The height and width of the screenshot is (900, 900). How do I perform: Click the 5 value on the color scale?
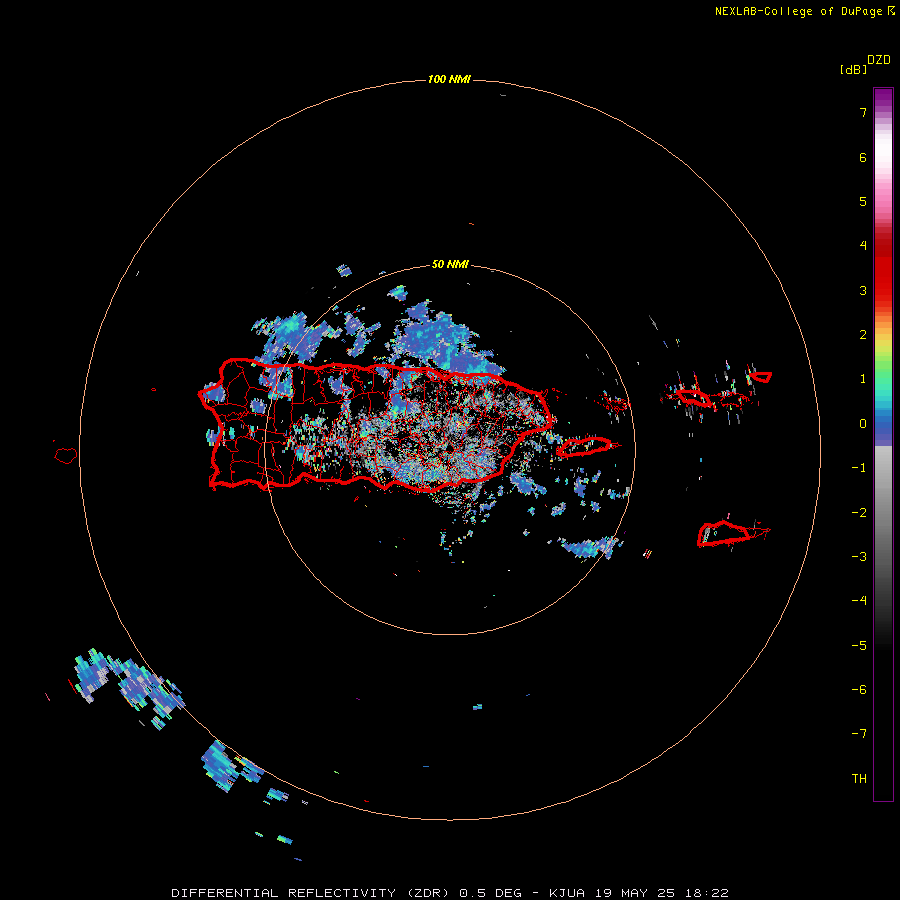point(863,201)
